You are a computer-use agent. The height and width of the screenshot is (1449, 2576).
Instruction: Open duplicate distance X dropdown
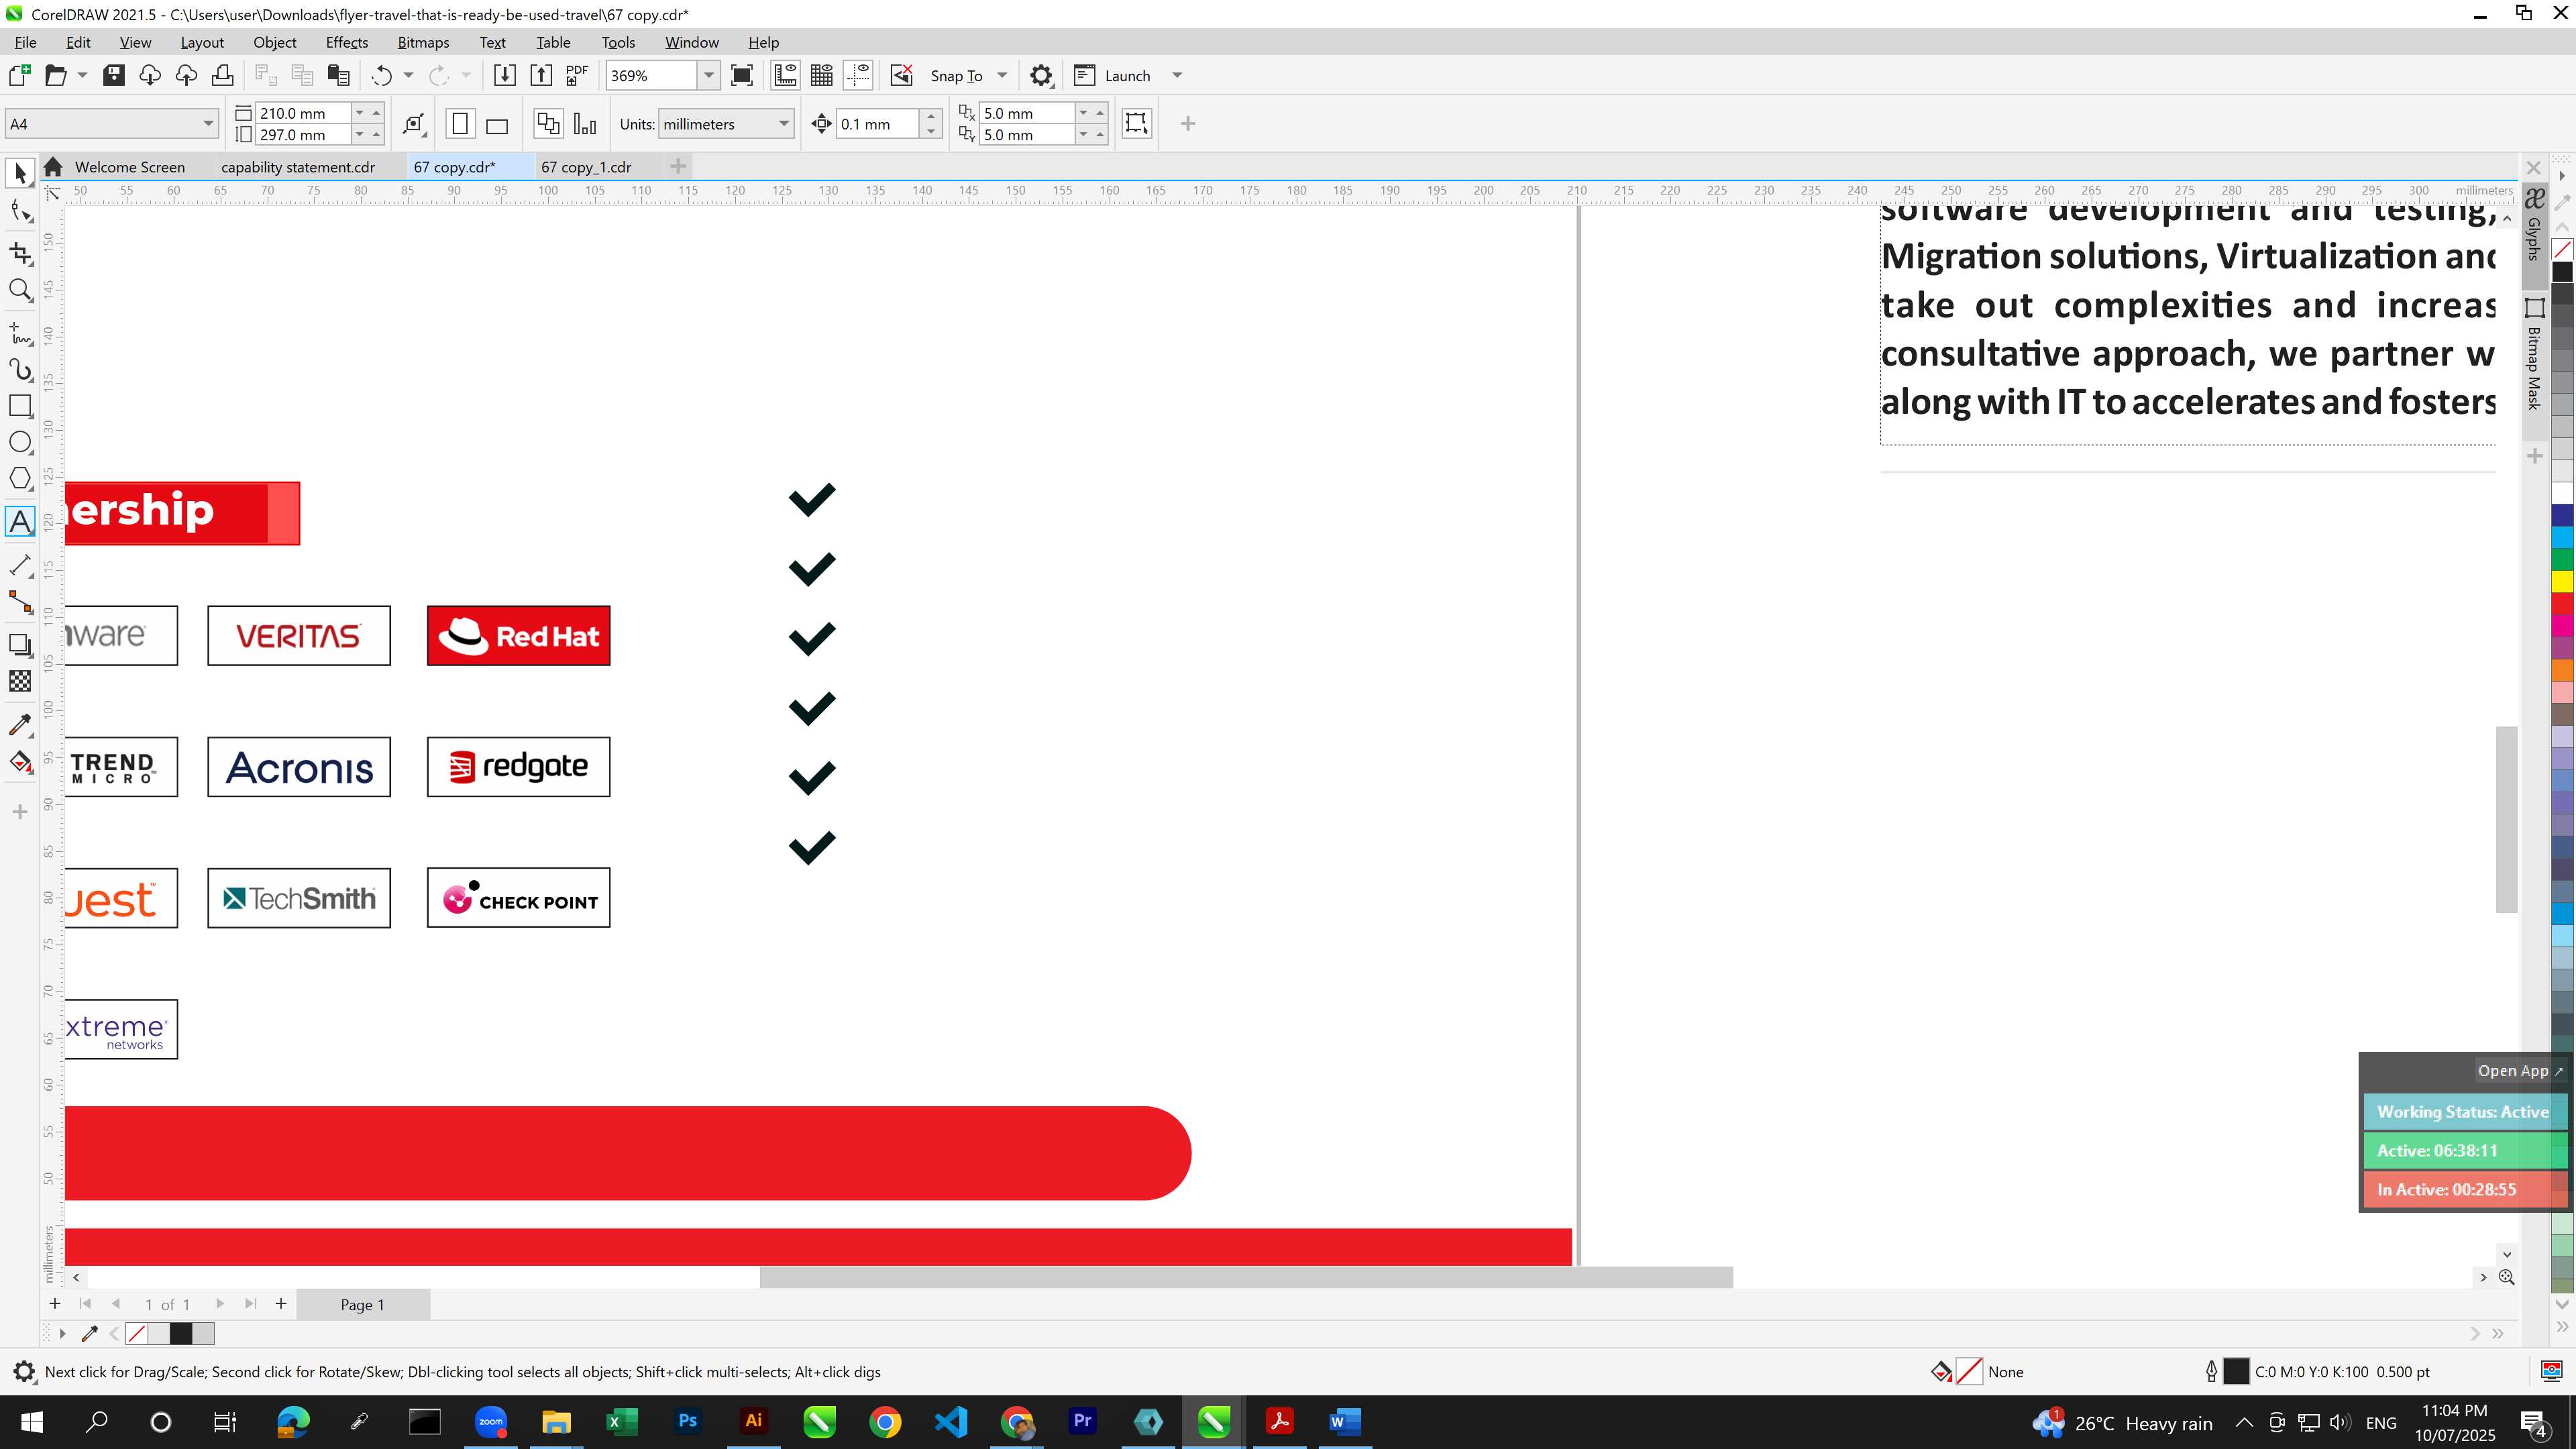click(1083, 113)
